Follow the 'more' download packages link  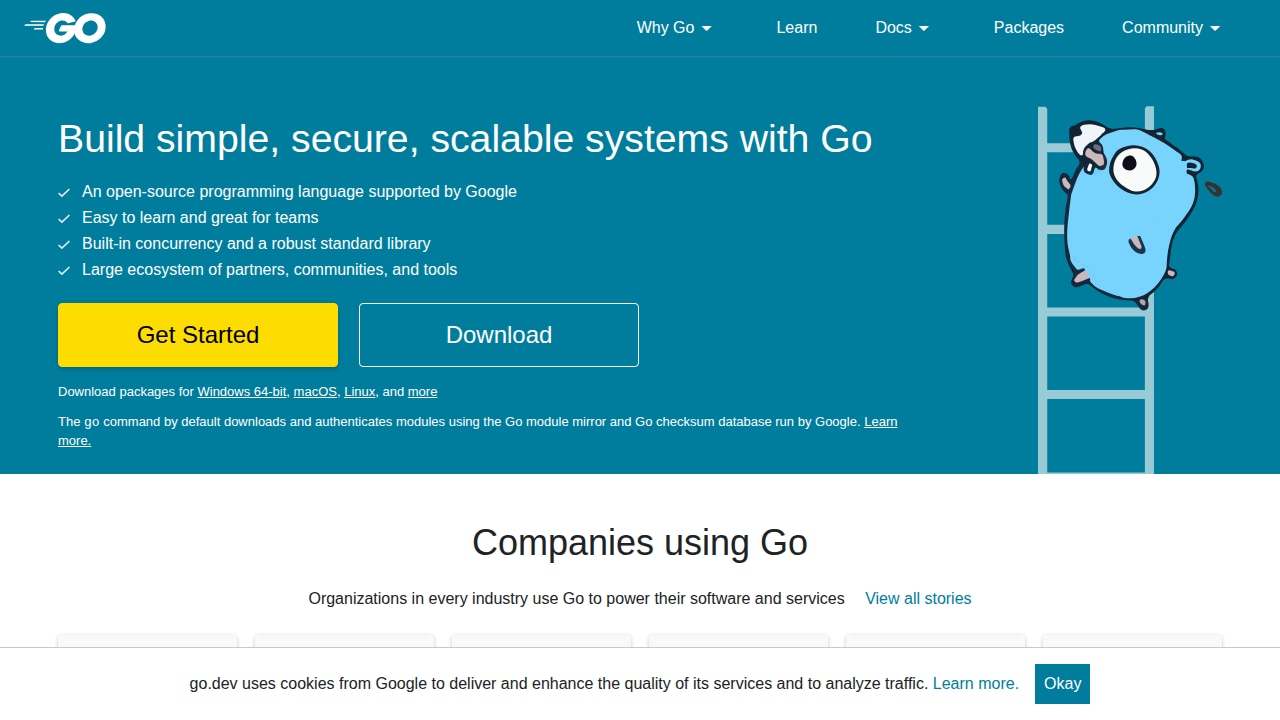(422, 392)
